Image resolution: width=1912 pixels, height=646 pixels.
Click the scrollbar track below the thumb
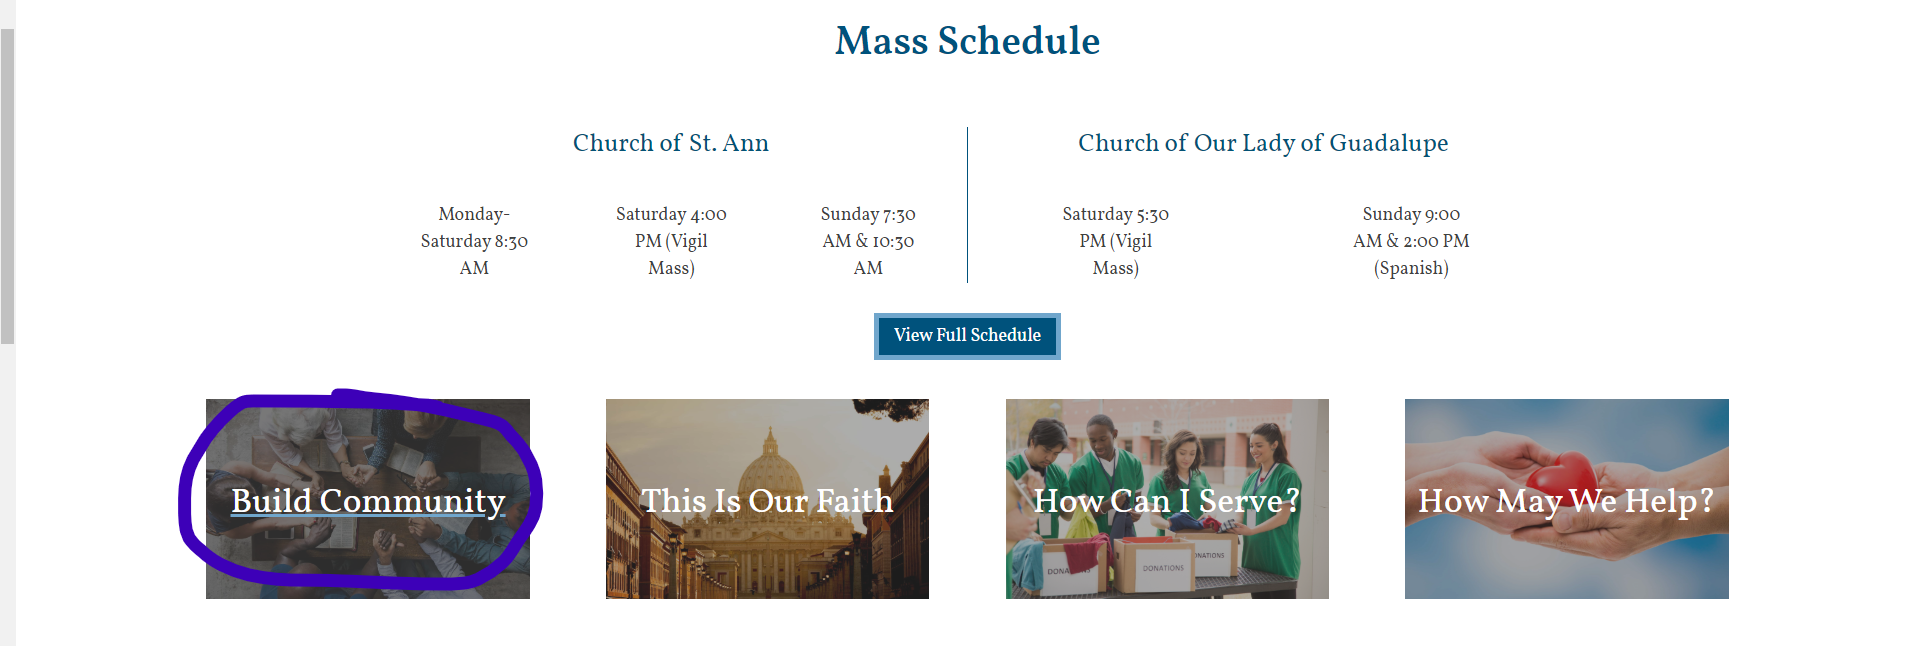[x=7, y=500]
